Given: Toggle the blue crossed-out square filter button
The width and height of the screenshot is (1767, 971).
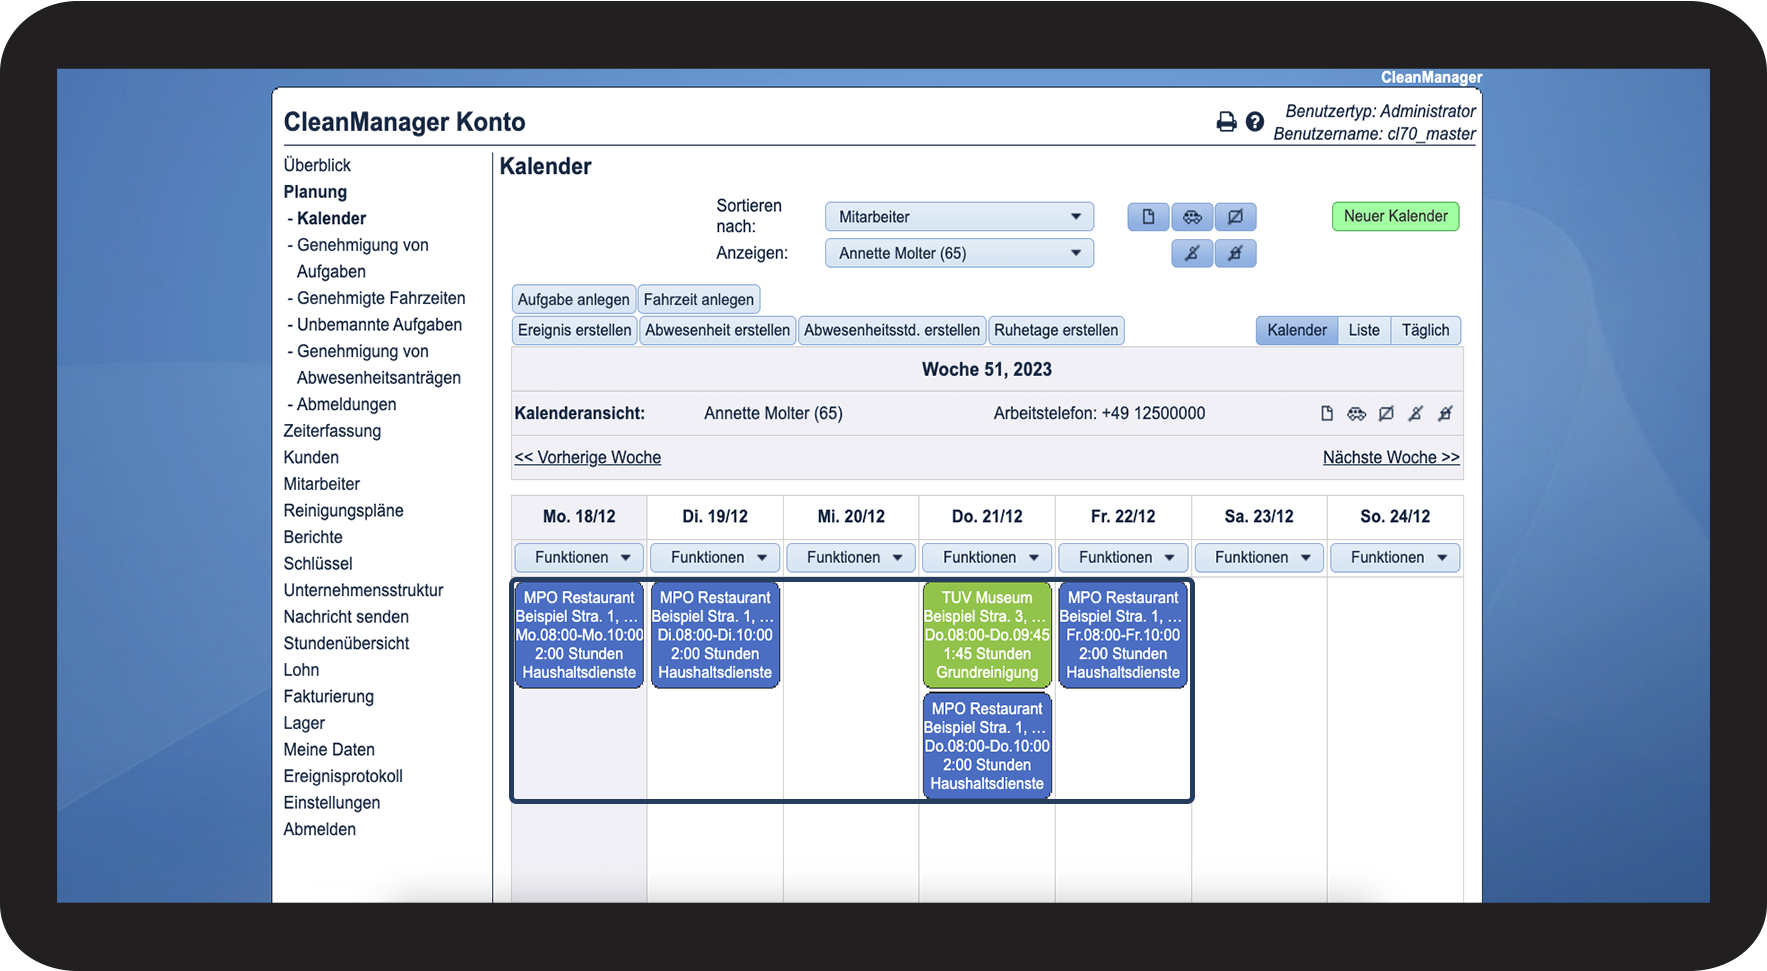Looking at the screenshot, I should pos(1236,217).
